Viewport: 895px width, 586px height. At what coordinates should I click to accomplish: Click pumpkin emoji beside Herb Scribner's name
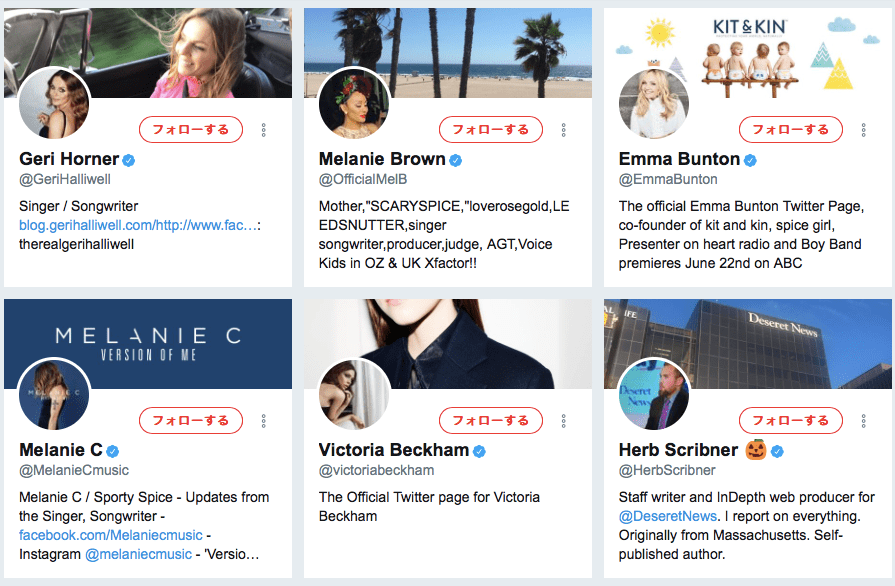click(754, 450)
